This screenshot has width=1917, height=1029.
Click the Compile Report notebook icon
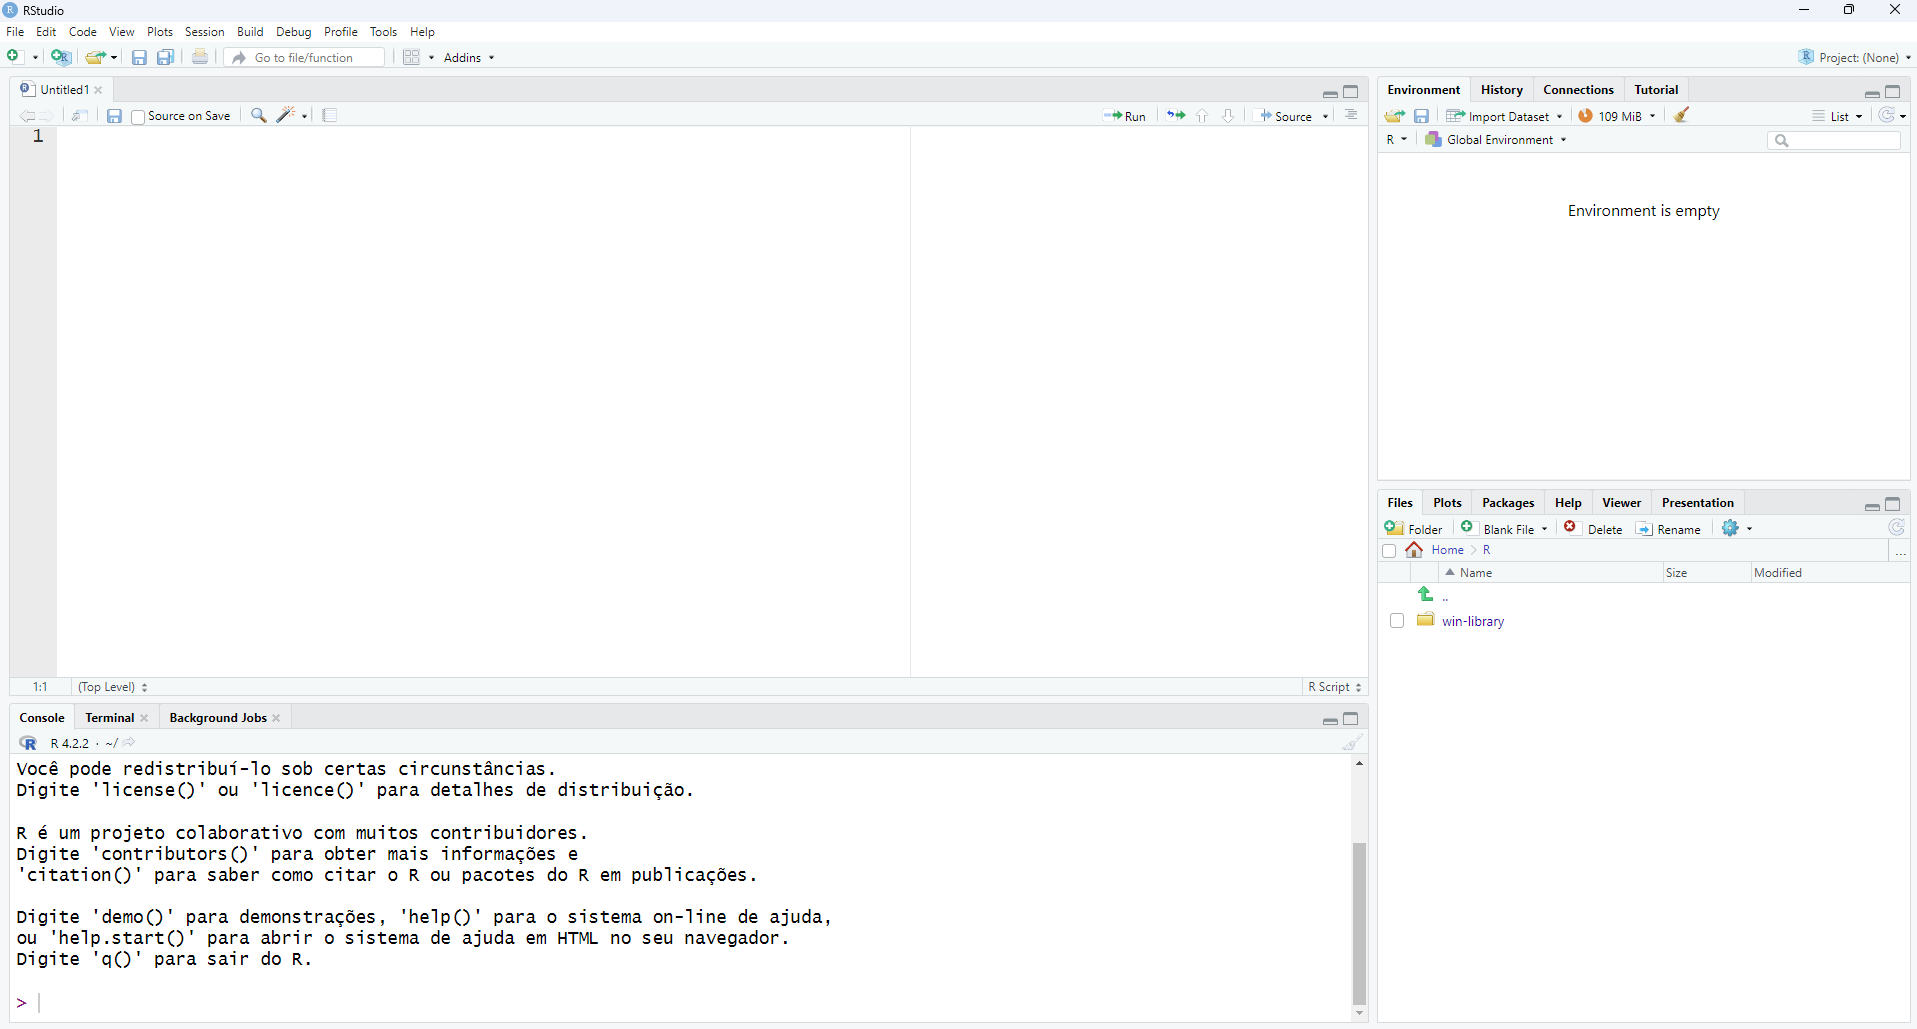coord(330,116)
